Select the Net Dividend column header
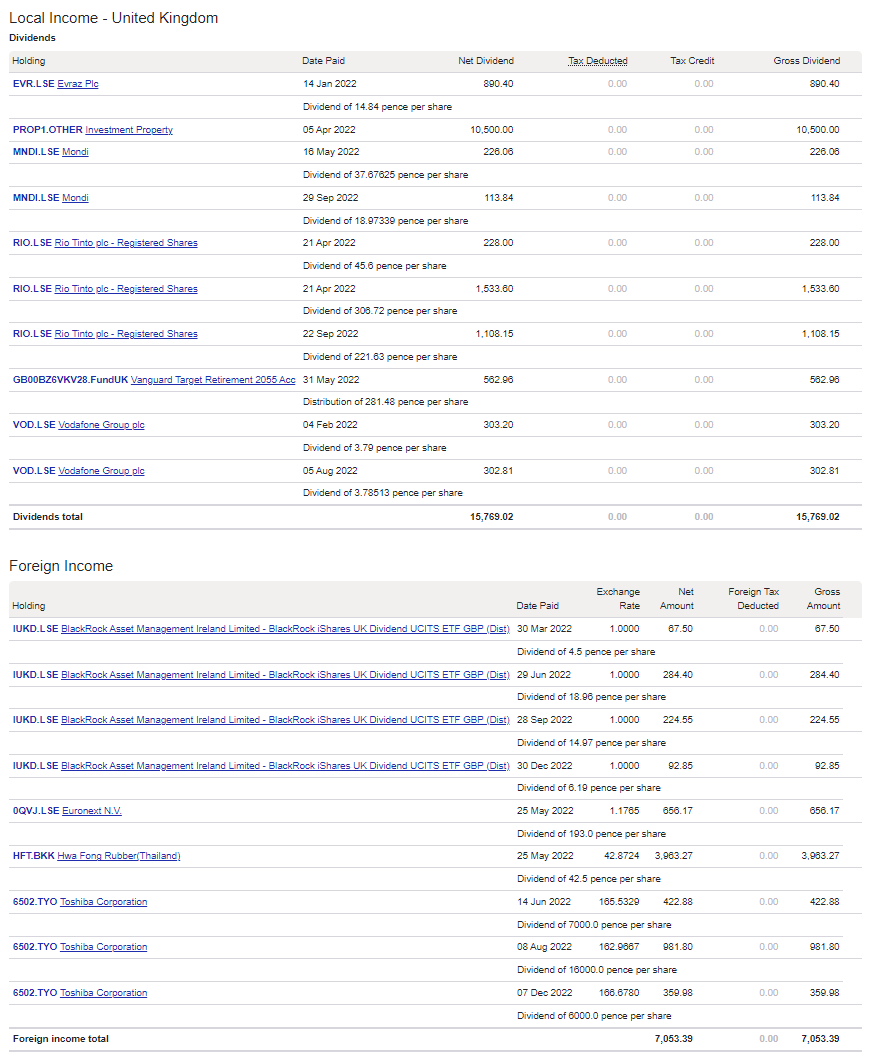Viewport: 873px width, 1056px height. point(486,61)
